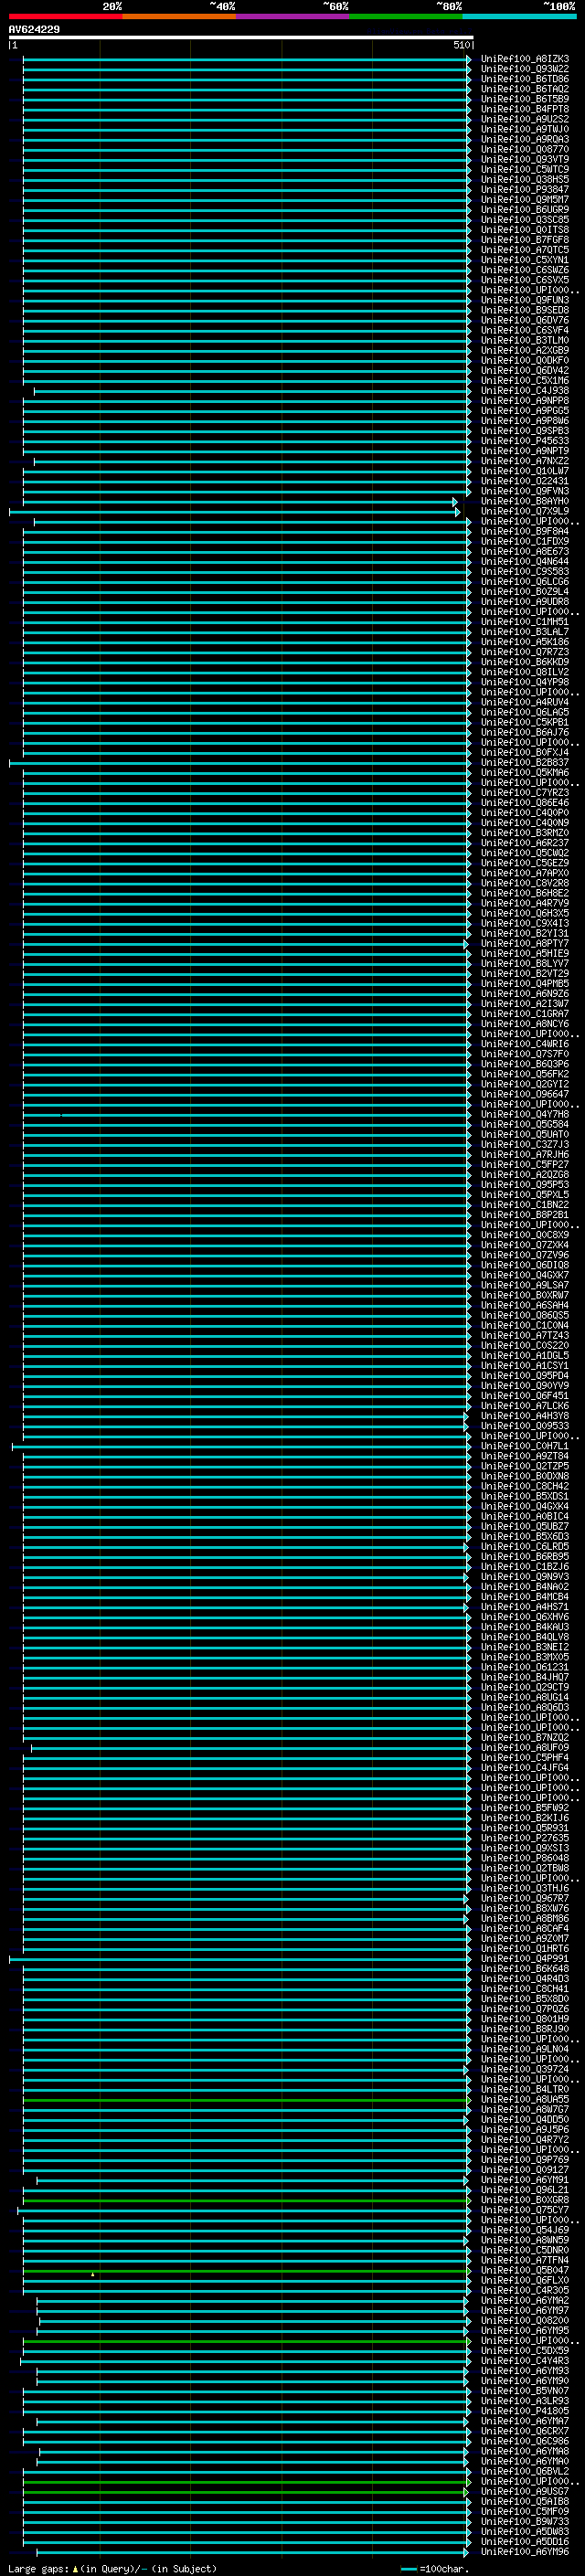585x2576 pixels.
Task: Select the UniRef100_A9NPP8 entry
Action: click(x=525, y=401)
